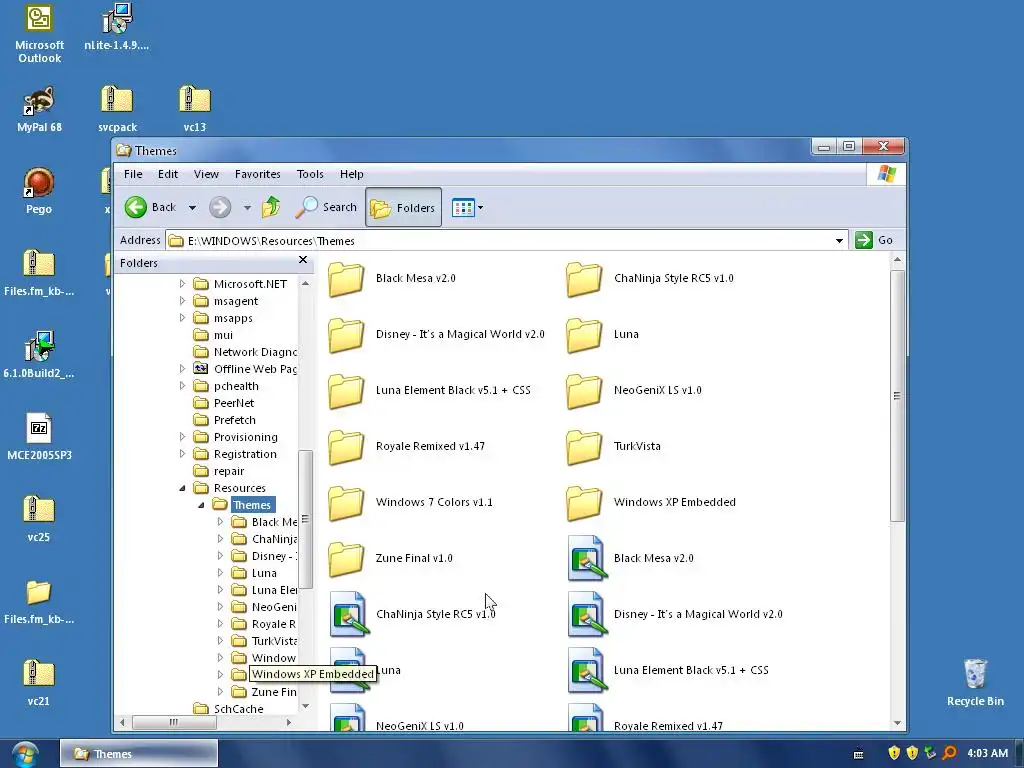Image resolution: width=1024 pixels, height=768 pixels.
Task: Go up one folder level
Action: [271, 208]
